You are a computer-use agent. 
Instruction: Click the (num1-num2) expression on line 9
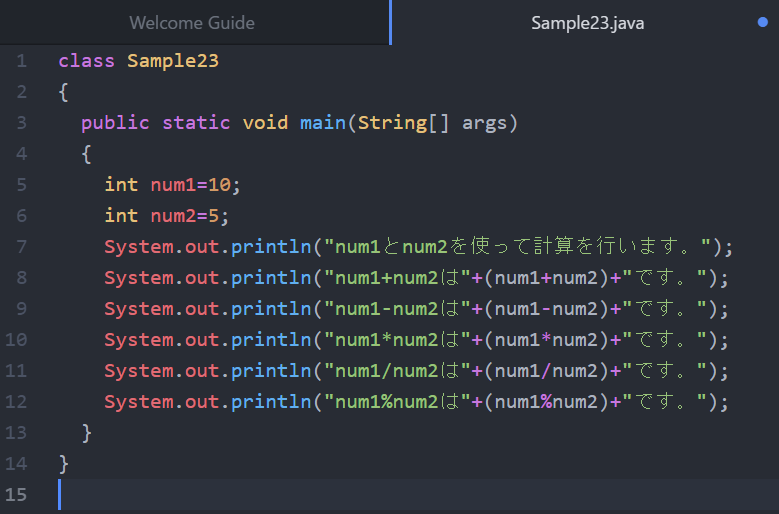546,309
